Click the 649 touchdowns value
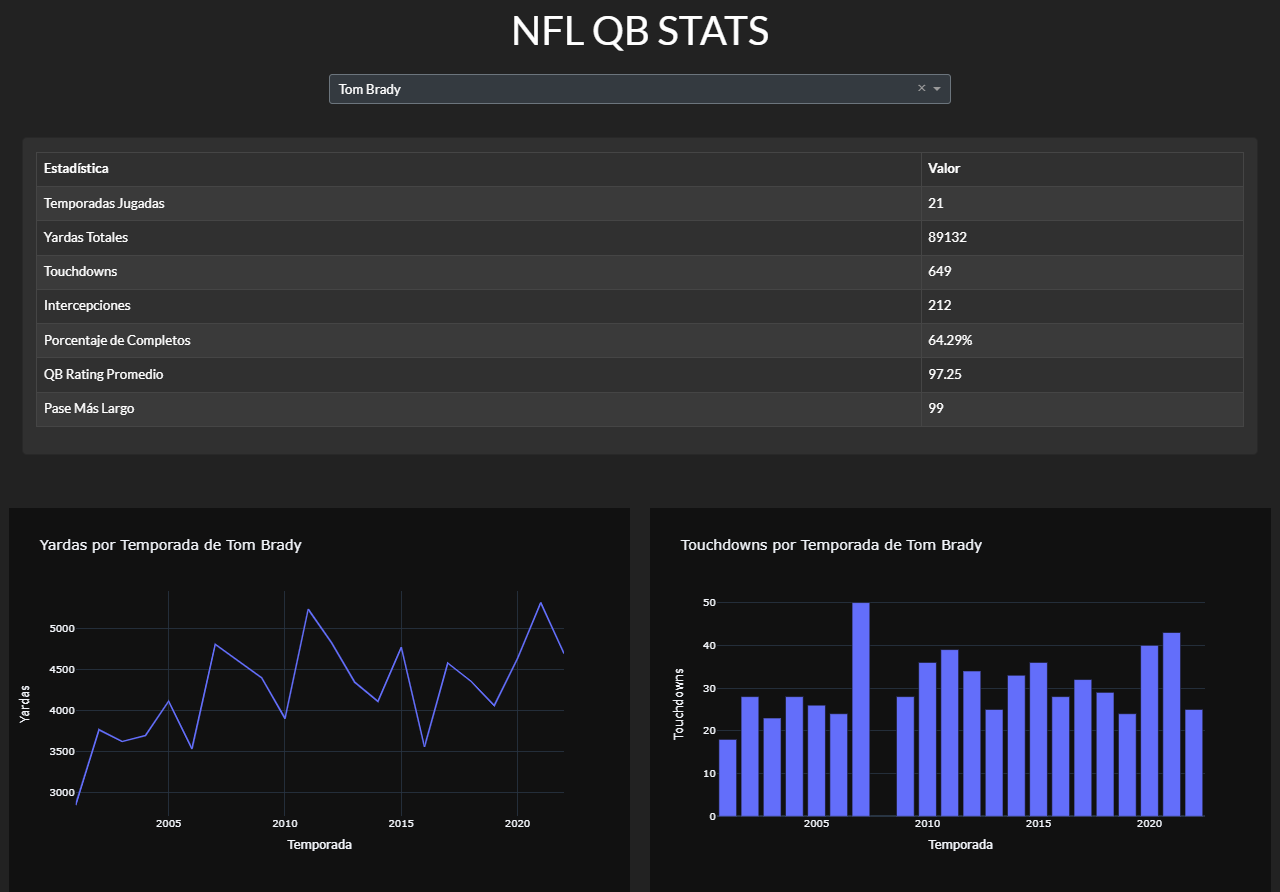This screenshot has height=892, width=1280. pyautogui.click(x=940, y=271)
